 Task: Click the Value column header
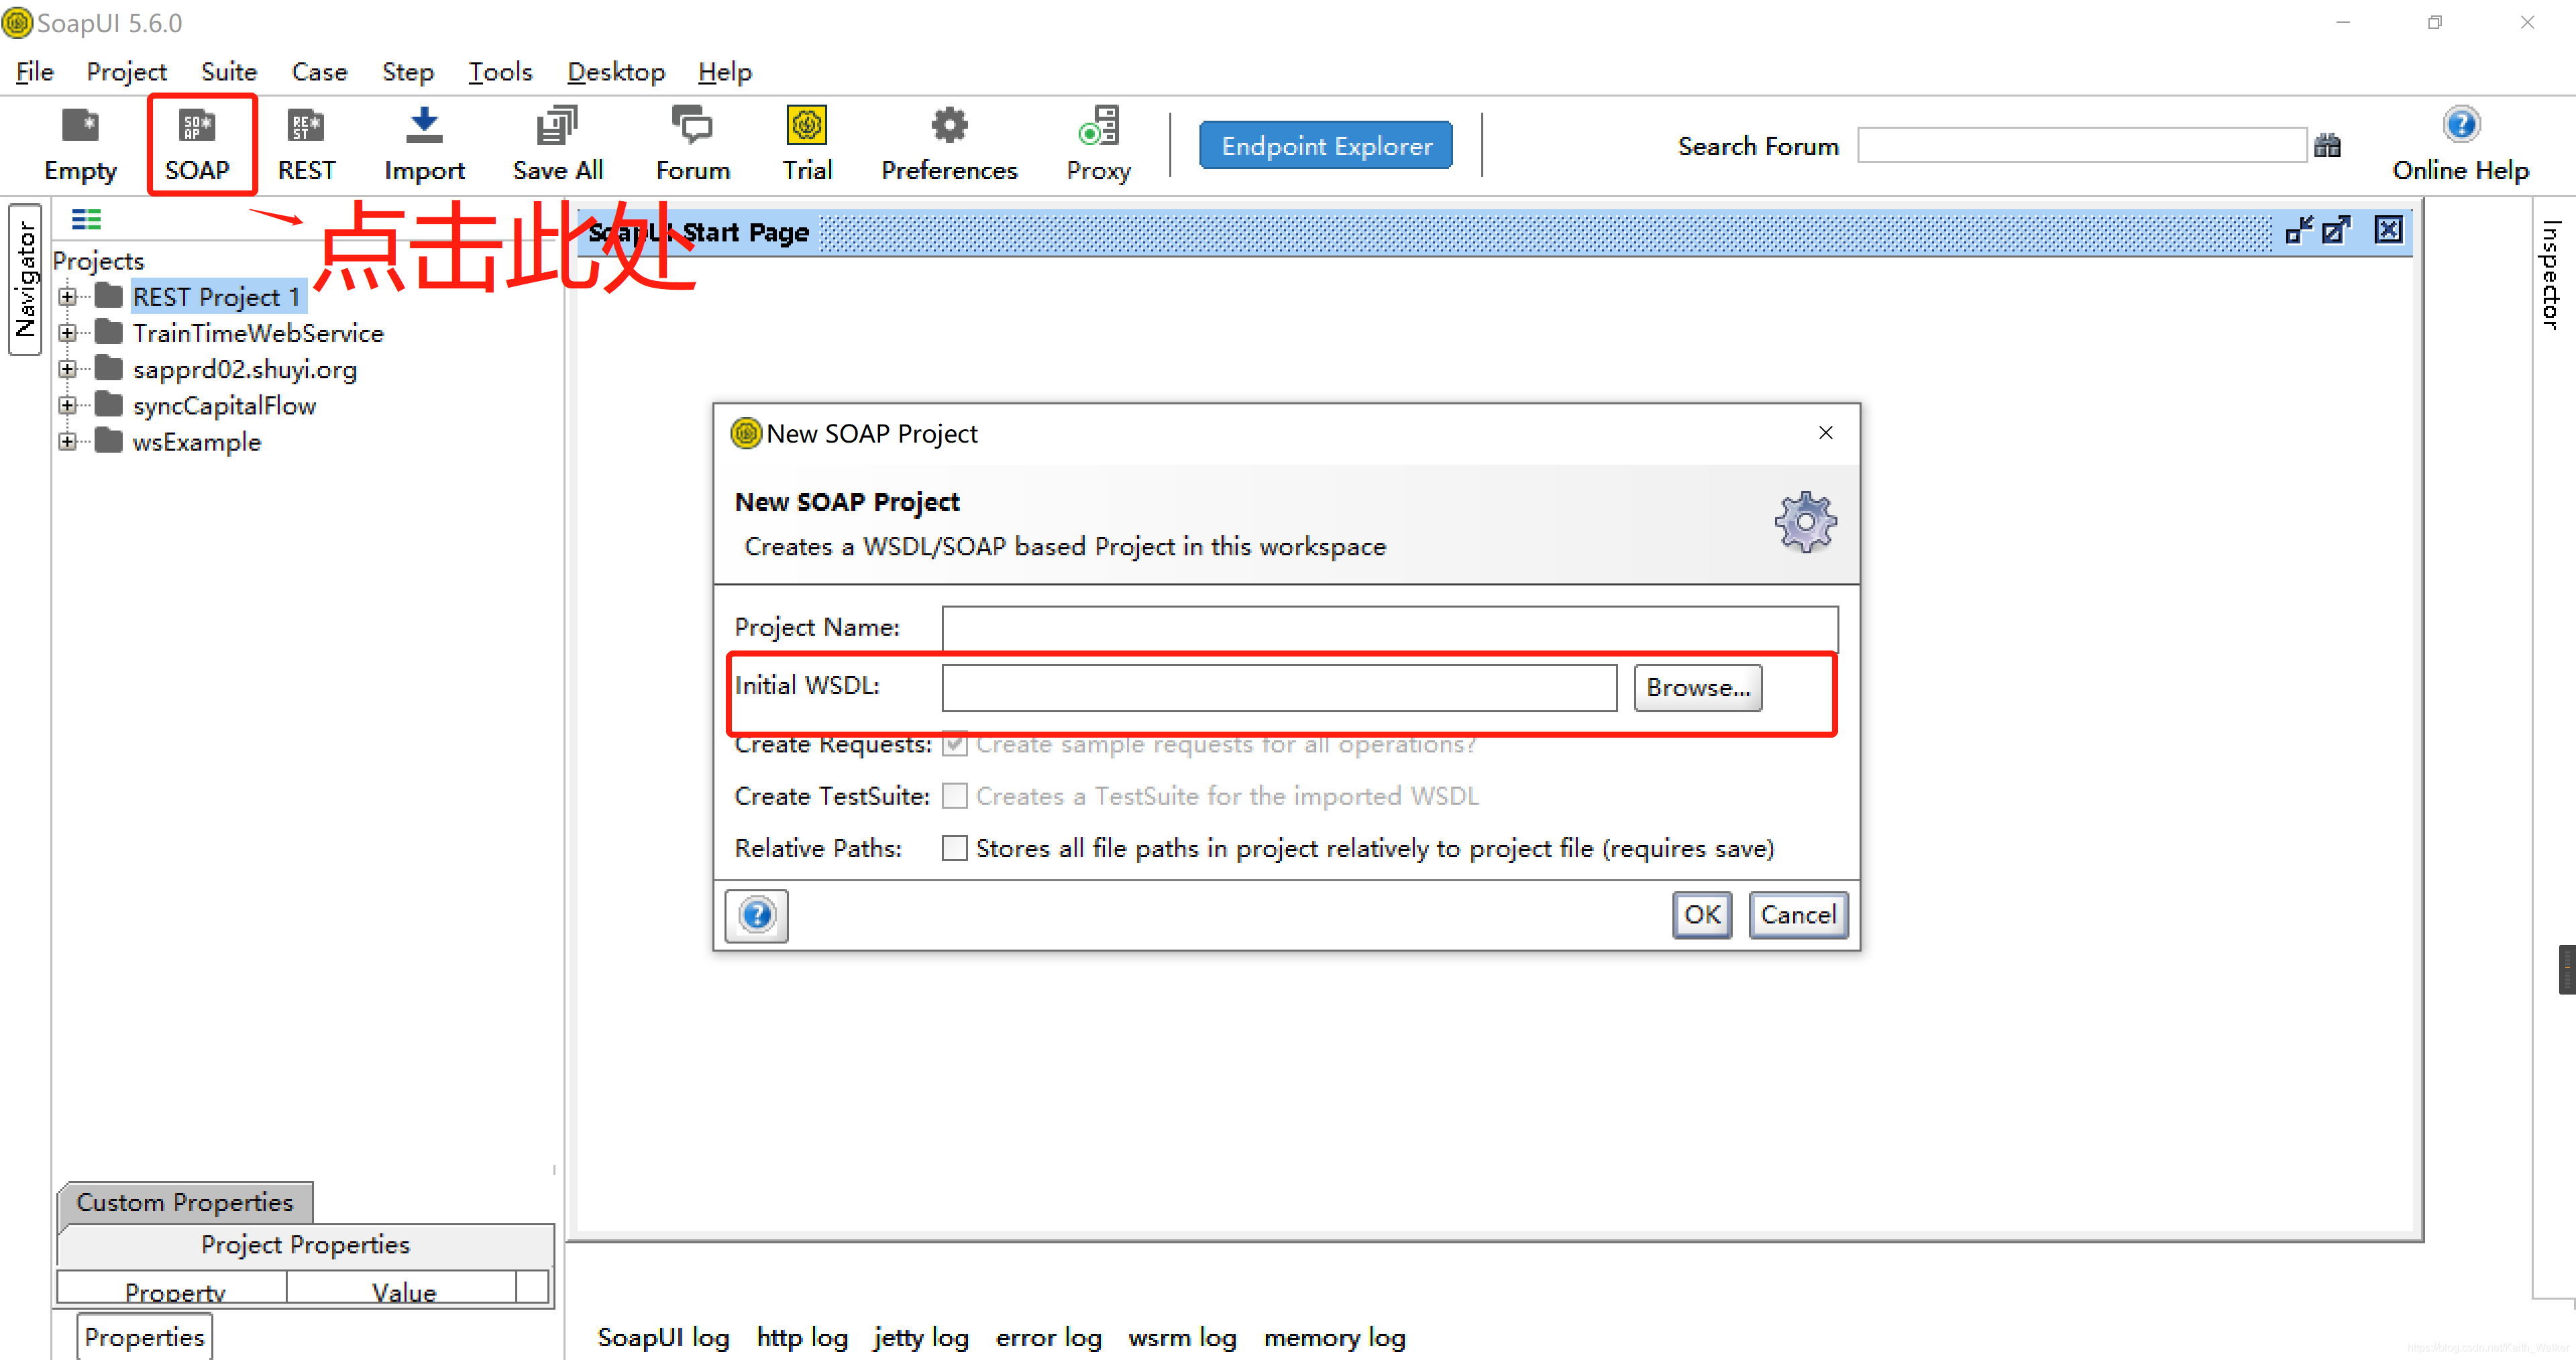click(x=403, y=1288)
